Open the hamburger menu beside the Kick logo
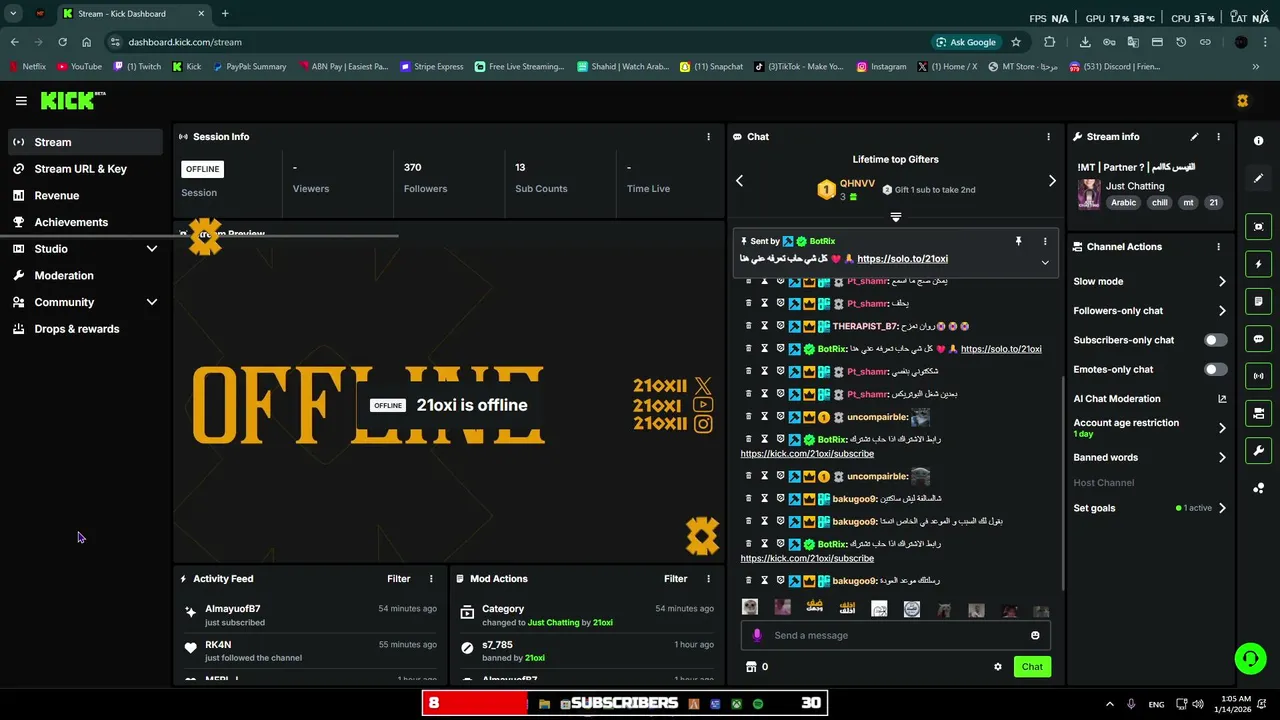 pos(21,101)
